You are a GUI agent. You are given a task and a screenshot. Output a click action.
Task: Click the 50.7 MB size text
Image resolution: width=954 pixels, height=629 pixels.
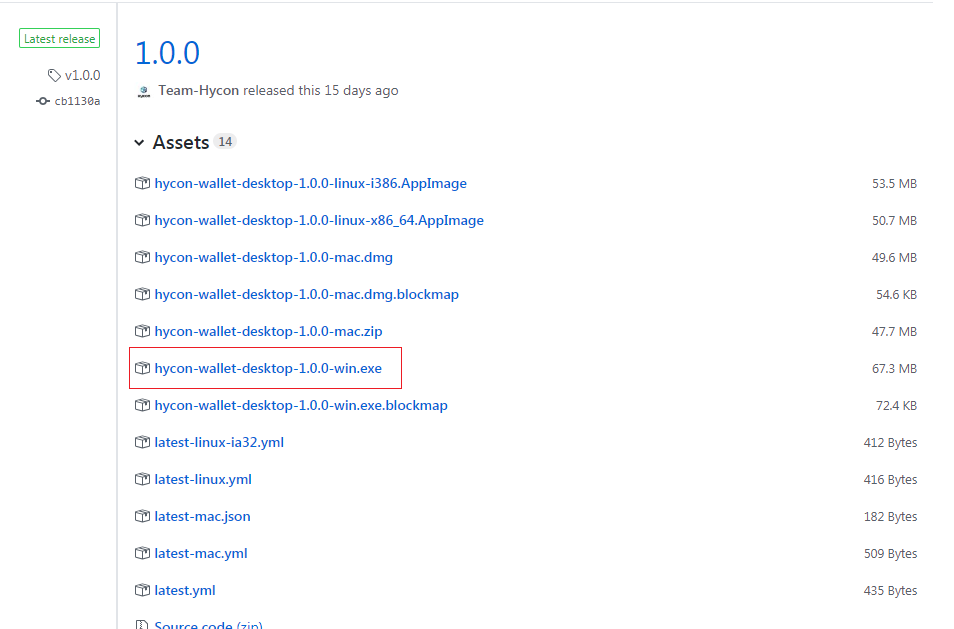point(894,221)
